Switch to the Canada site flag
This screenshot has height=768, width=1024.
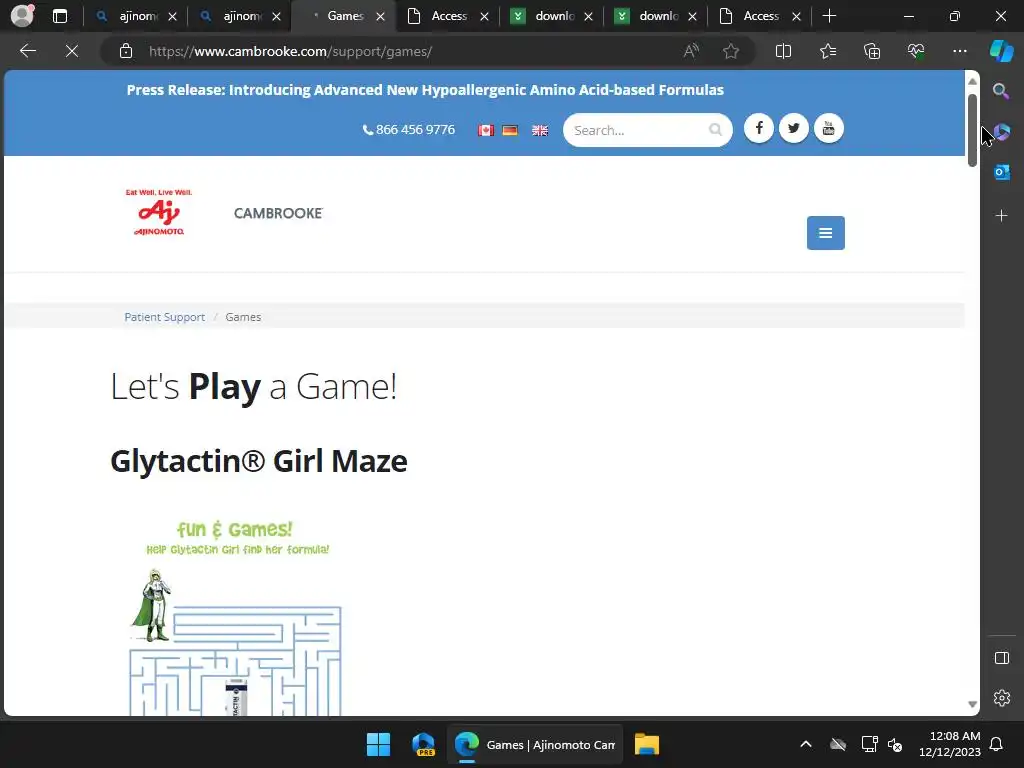485,130
